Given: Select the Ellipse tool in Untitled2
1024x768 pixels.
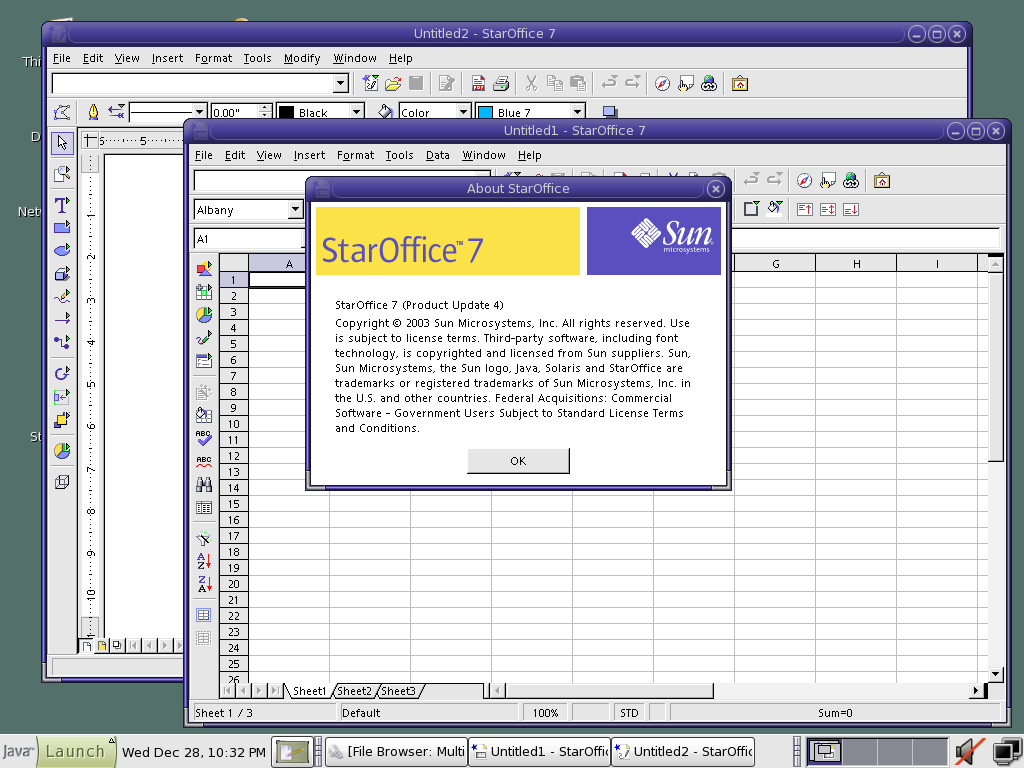Looking at the screenshot, I should click(x=62, y=250).
